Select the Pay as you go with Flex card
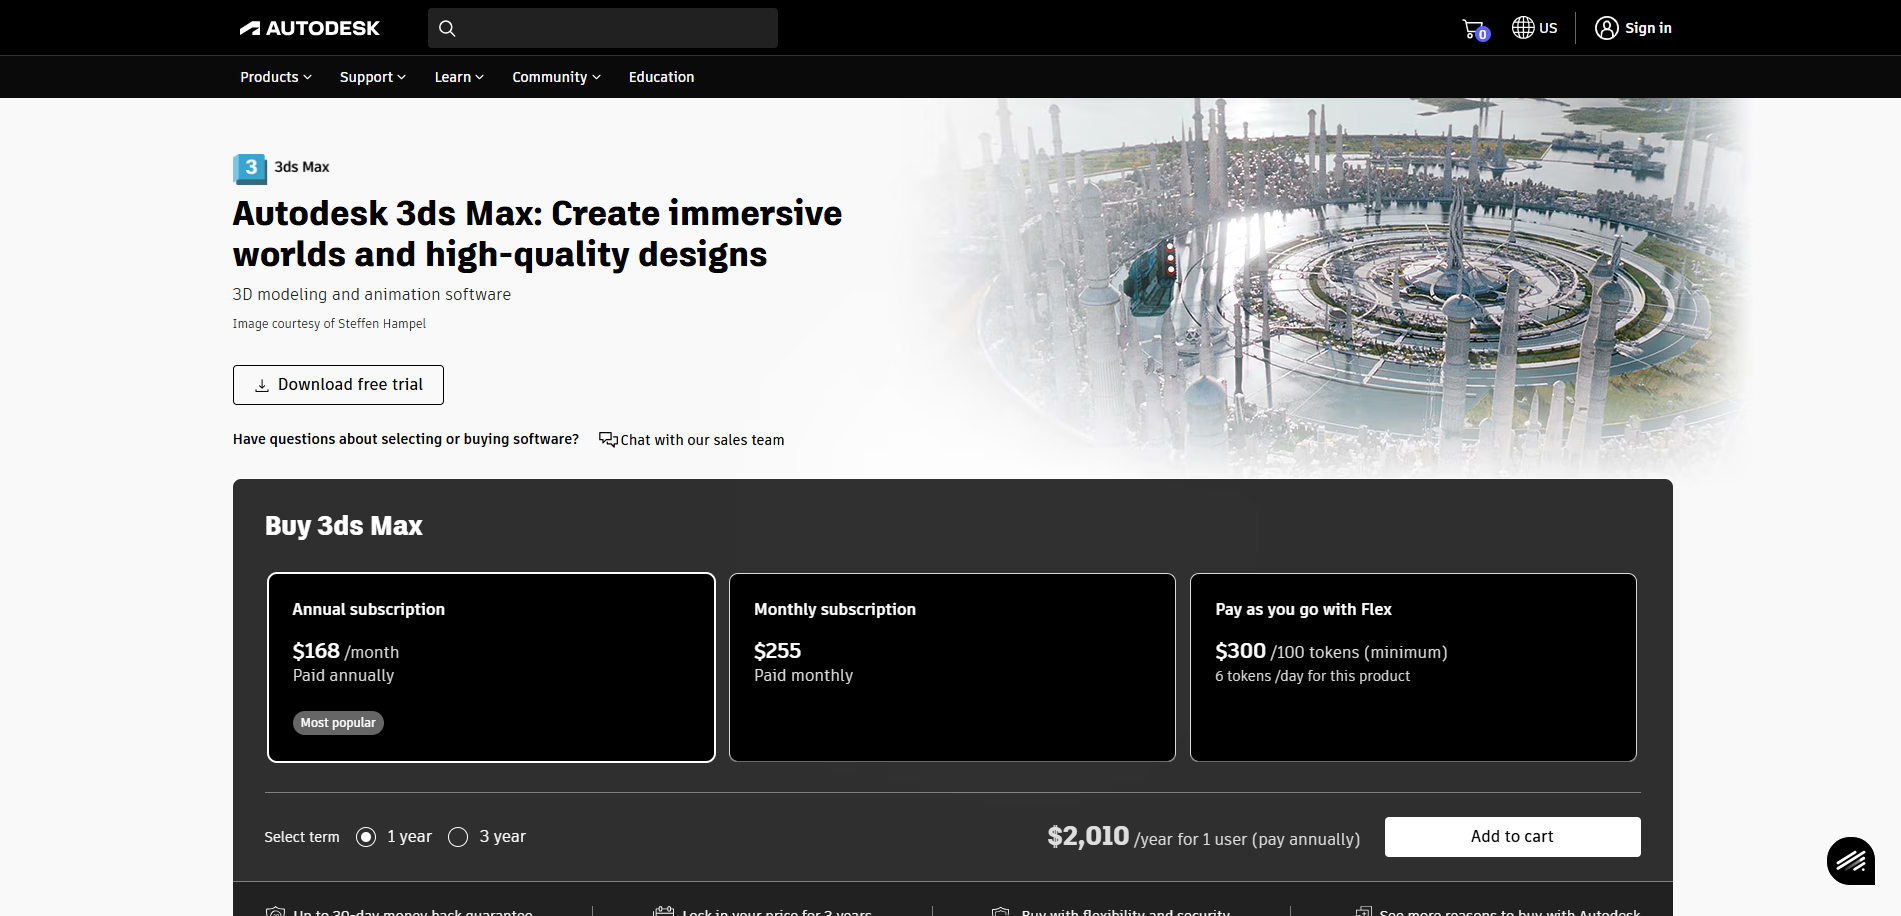 pos(1412,667)
